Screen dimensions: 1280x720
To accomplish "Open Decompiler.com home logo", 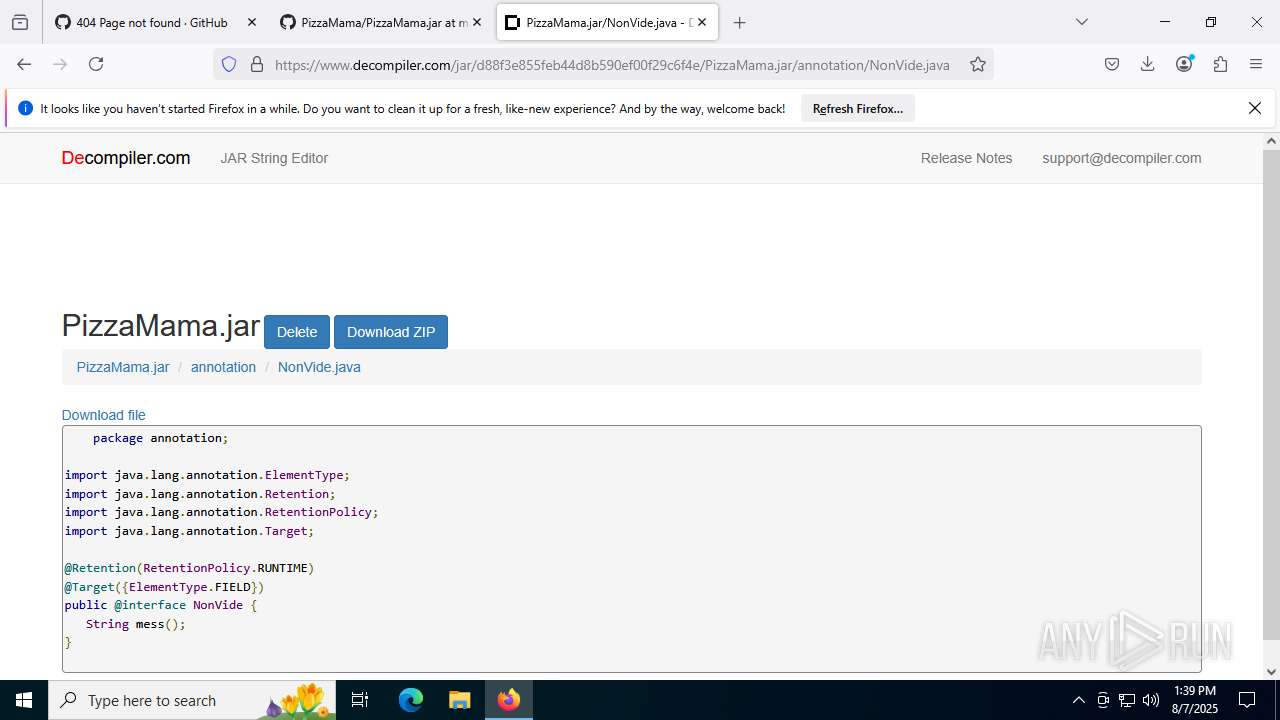I will tap(126, 158).
